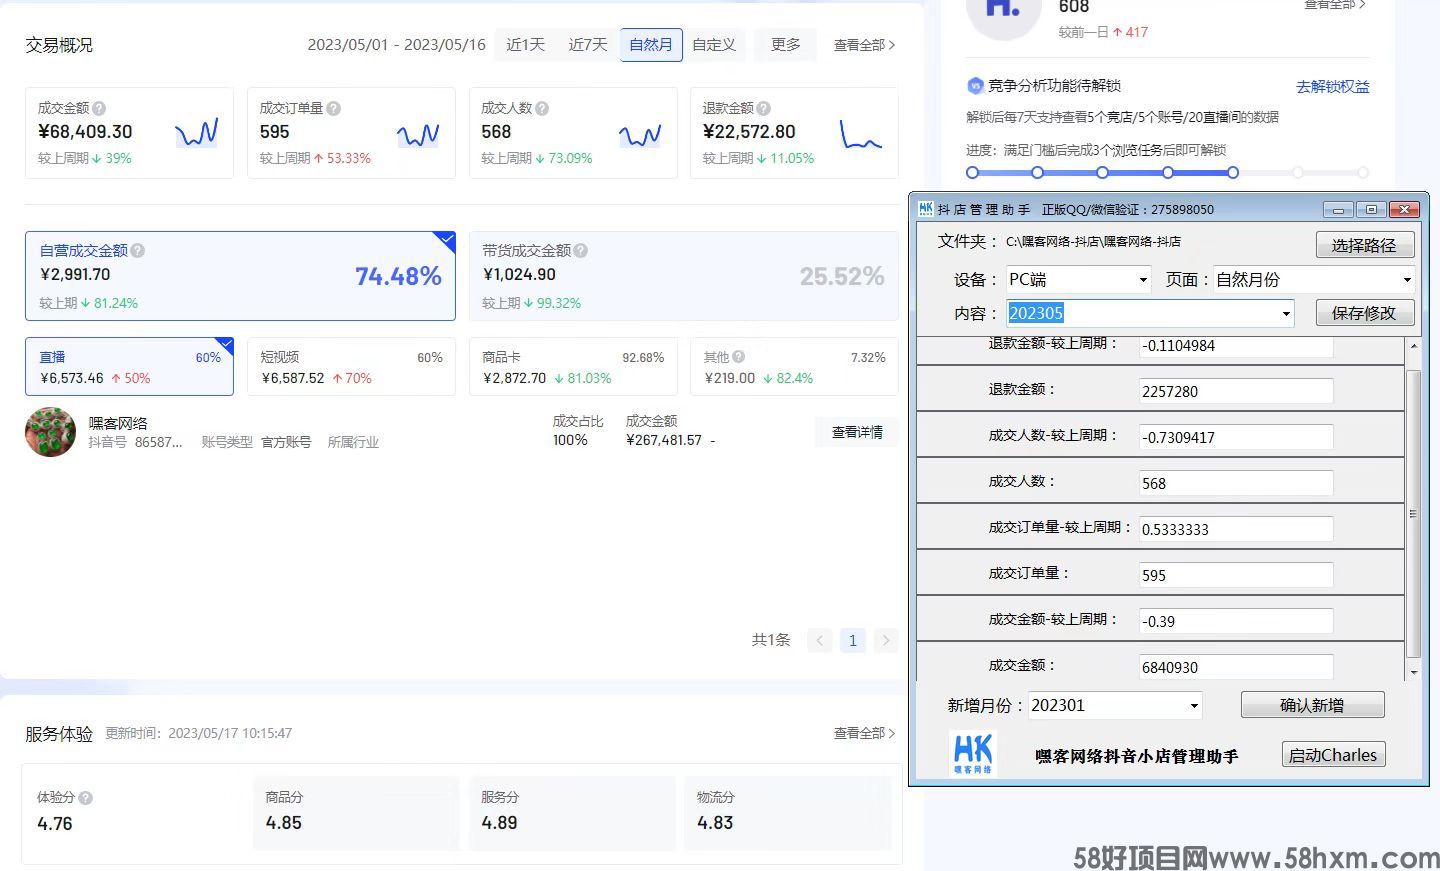
Task: Click 竞争分析 shield icon
Action: coord(975,86)
